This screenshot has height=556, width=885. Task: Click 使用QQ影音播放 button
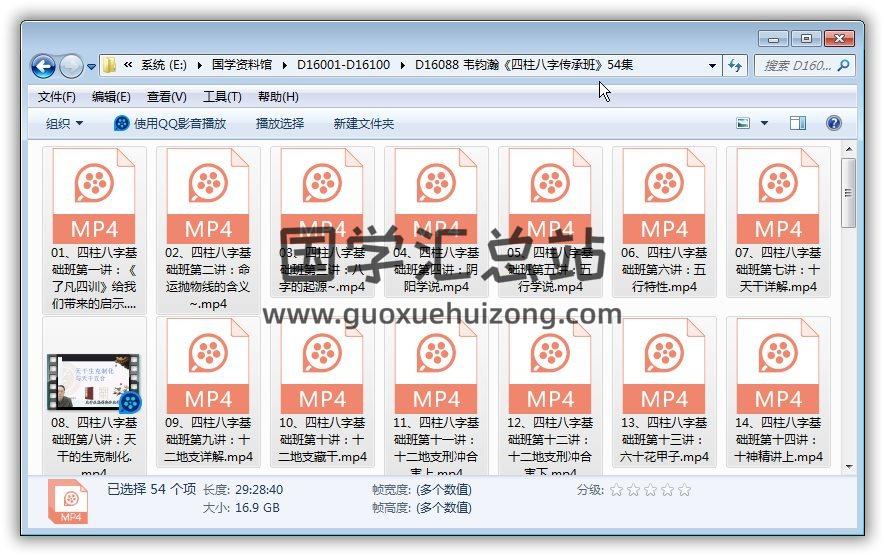click(x=170, y=123)
